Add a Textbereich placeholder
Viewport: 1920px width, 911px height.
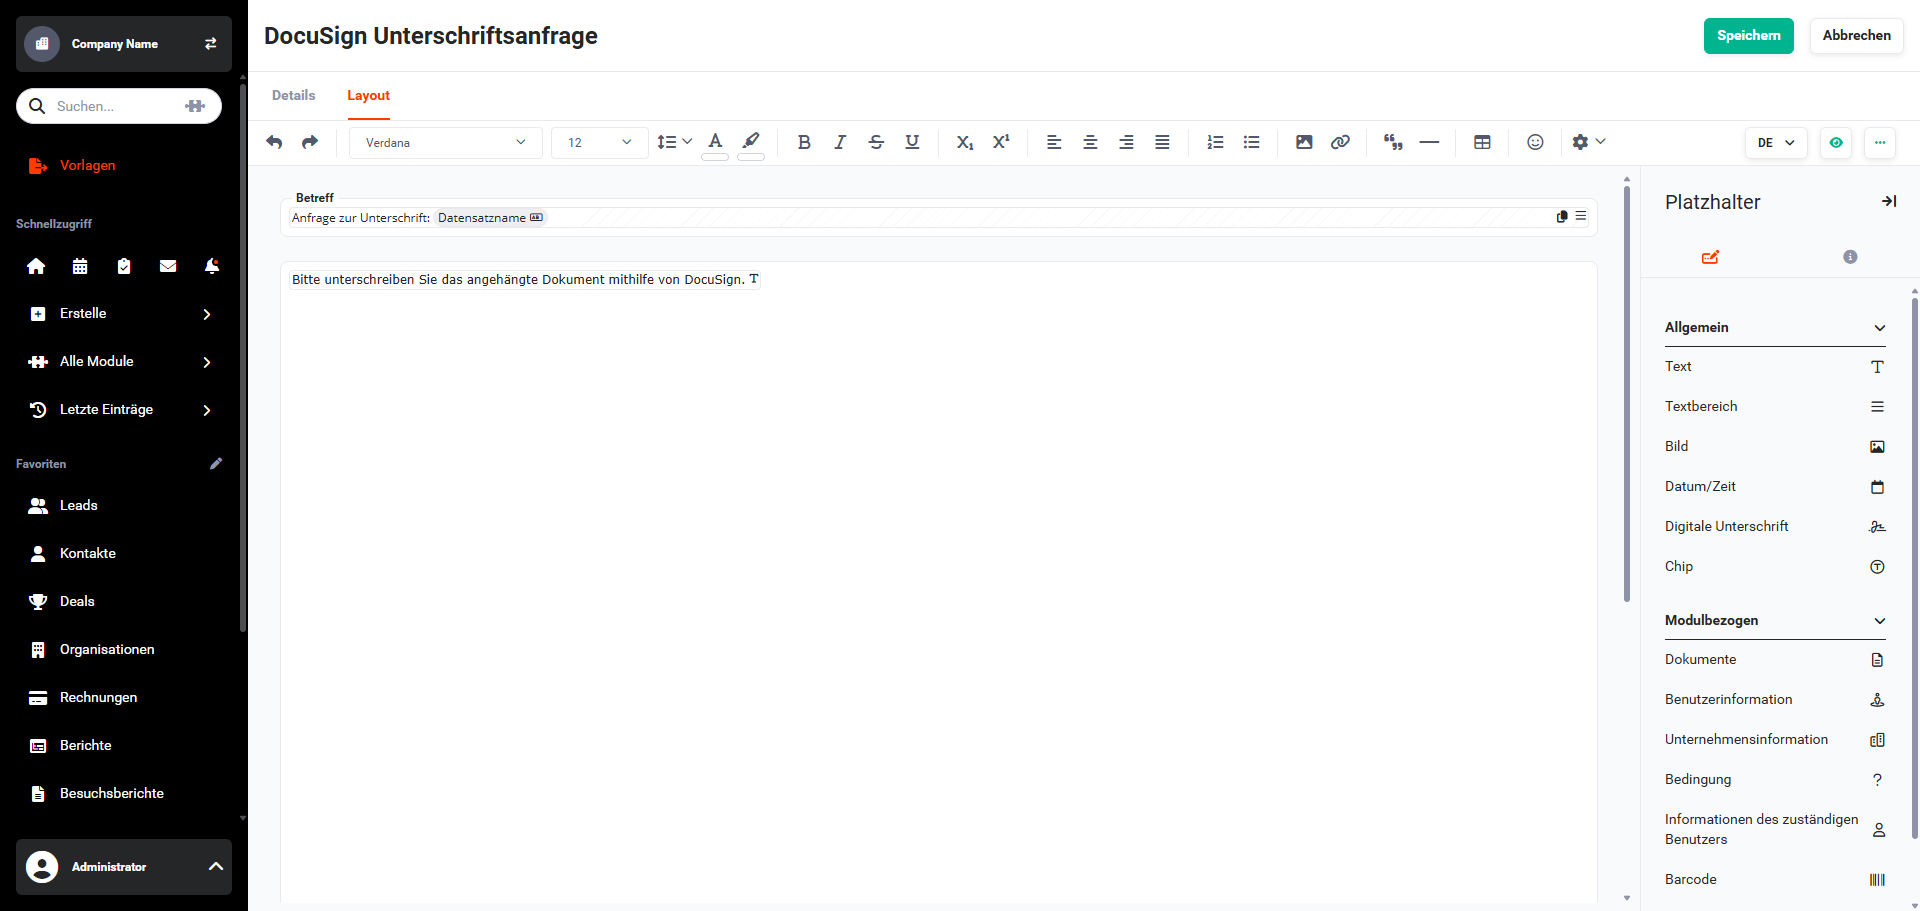point(1775,407)
